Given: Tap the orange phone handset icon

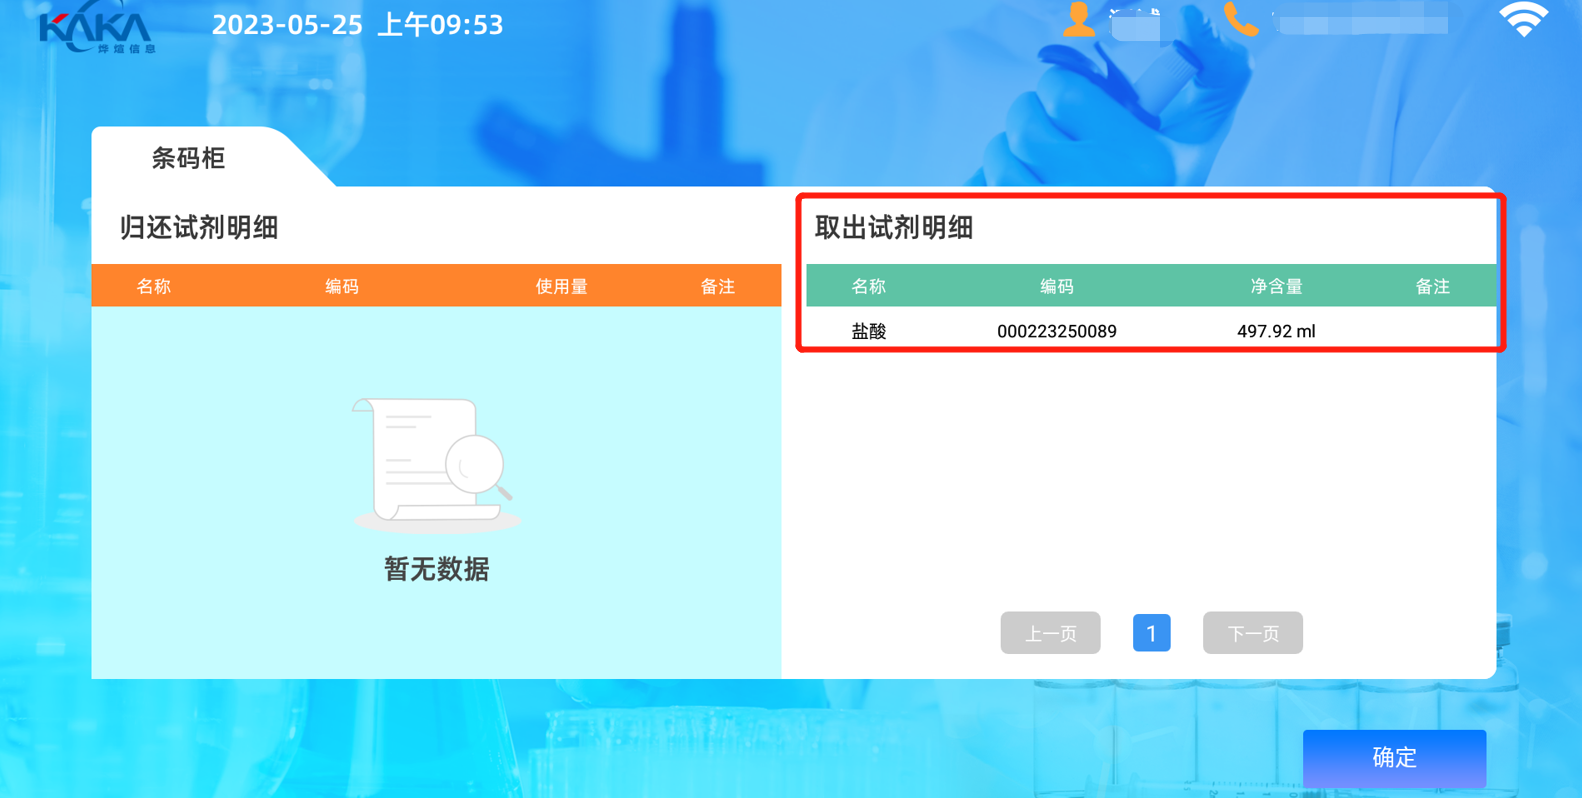Looking at the screenshot, I should point(1240,20).
